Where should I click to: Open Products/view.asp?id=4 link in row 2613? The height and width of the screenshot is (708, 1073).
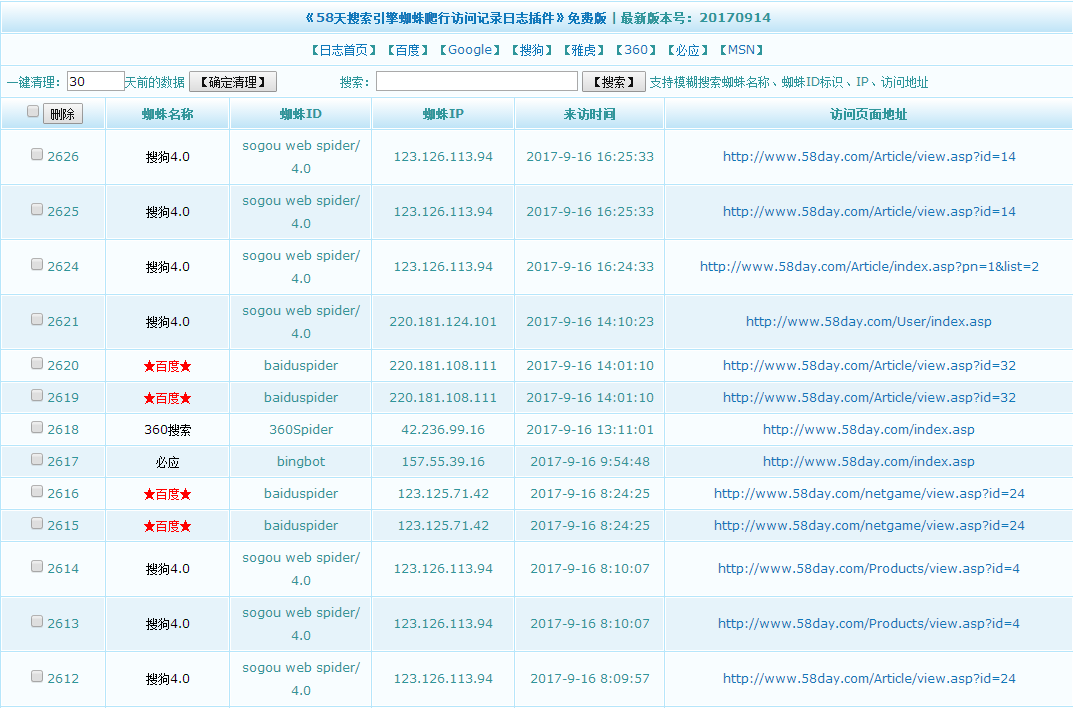tap(868, 623)
